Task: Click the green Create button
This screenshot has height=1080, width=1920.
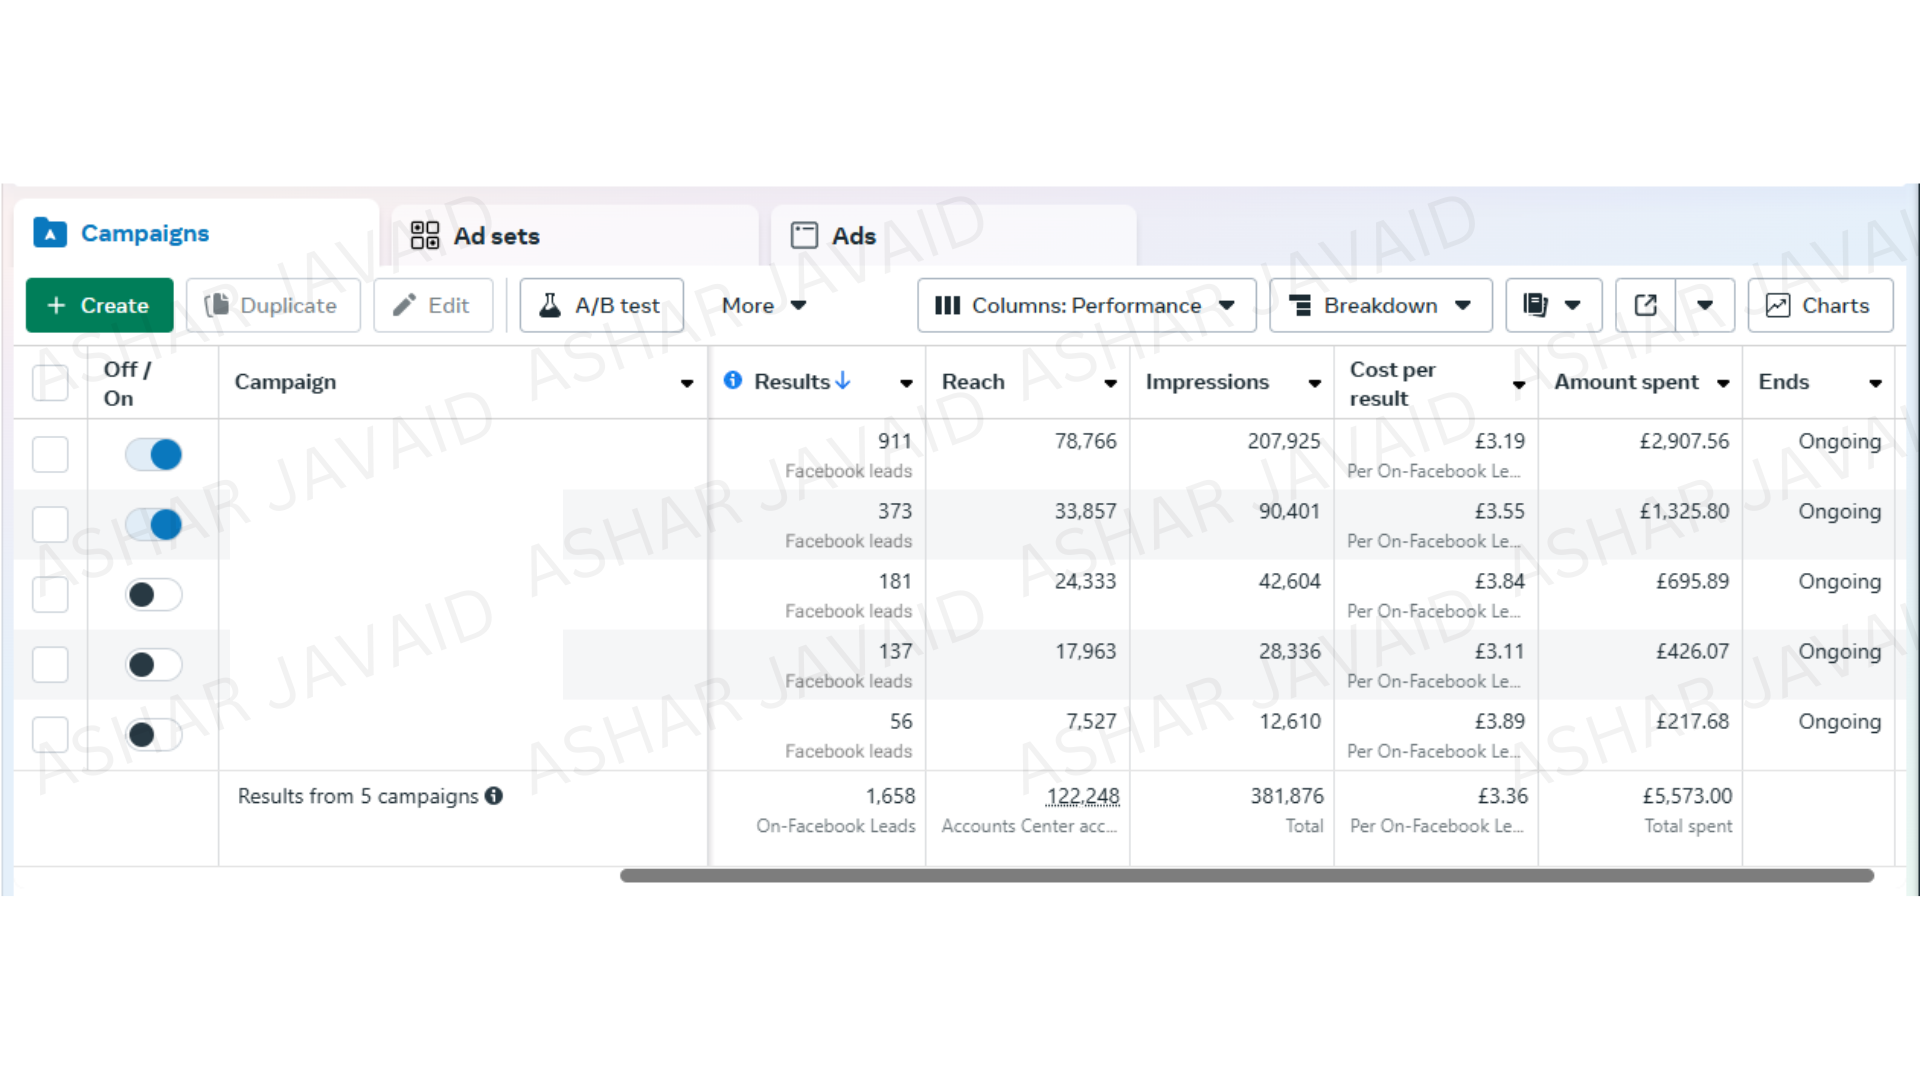Action: 99,305
